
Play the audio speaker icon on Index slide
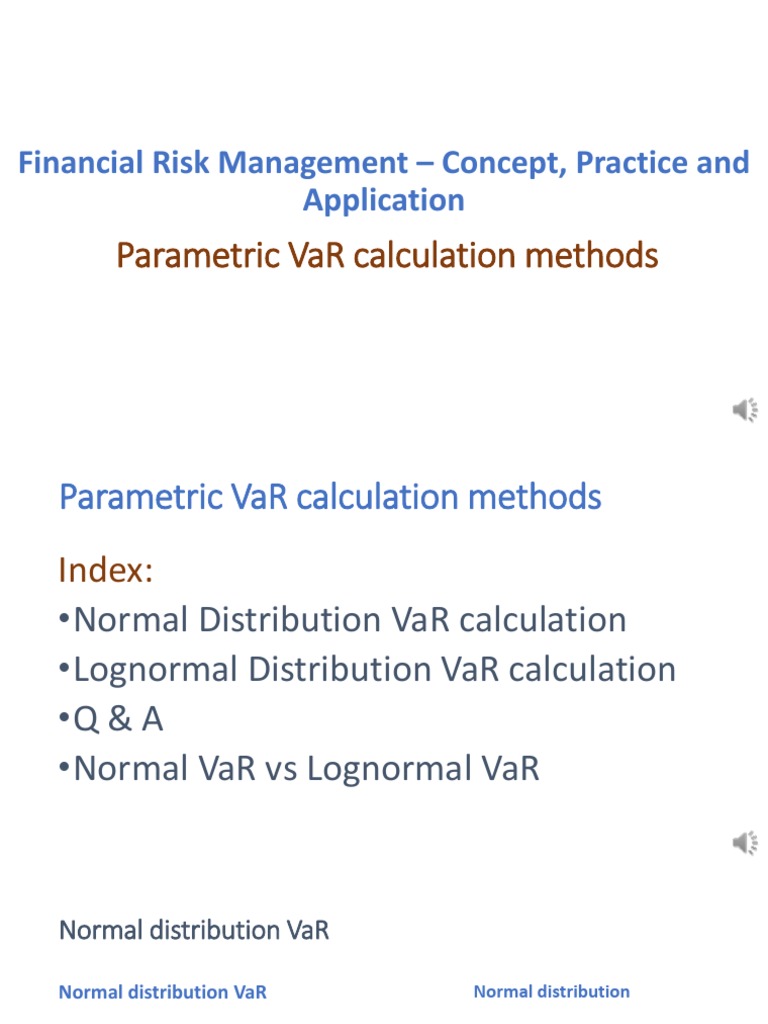pos(744,842)
